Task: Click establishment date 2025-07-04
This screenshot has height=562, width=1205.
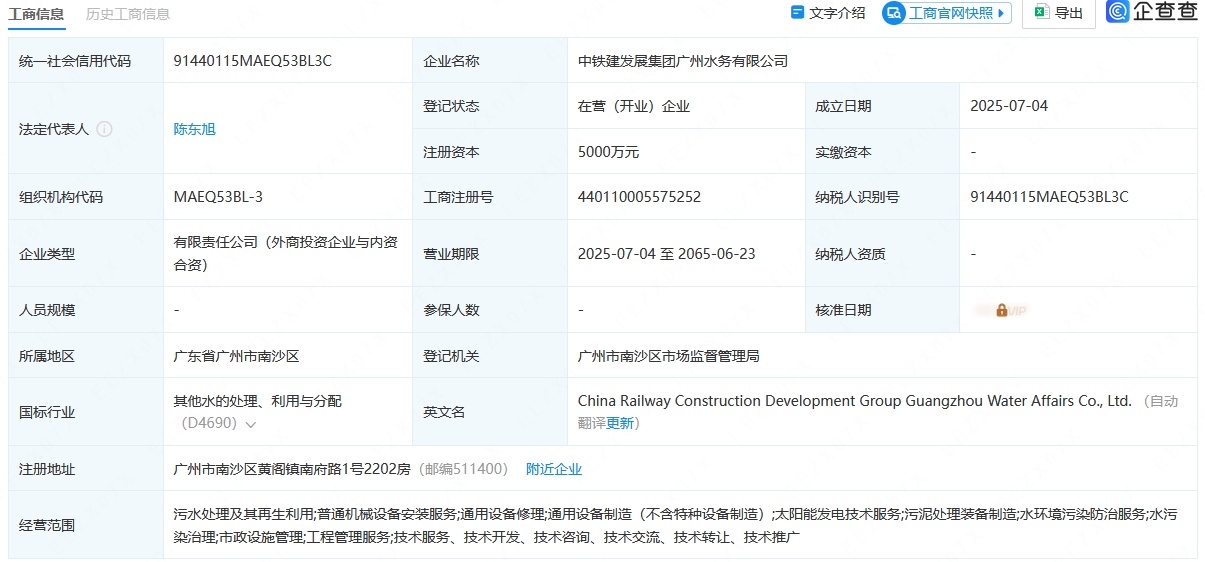Action: pos(1009,106)
